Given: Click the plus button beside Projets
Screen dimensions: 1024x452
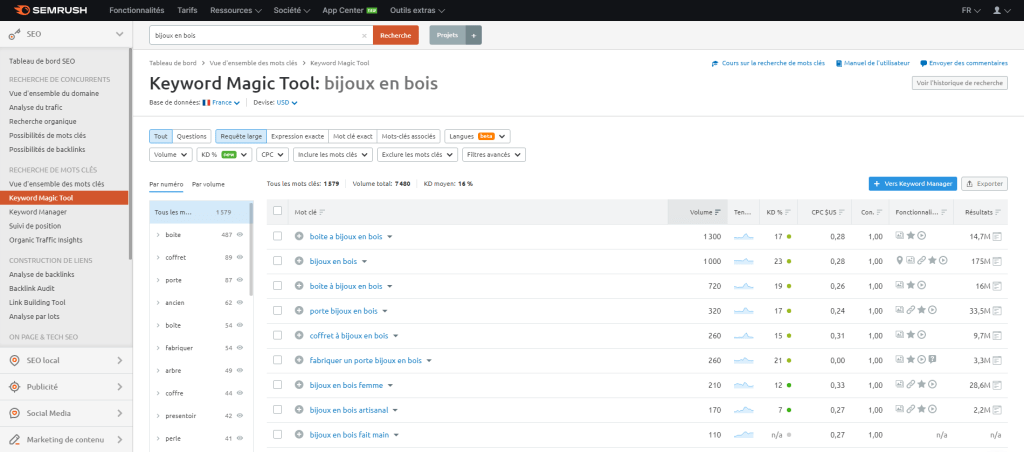Looking at the screenshot, I should (474, 35).
